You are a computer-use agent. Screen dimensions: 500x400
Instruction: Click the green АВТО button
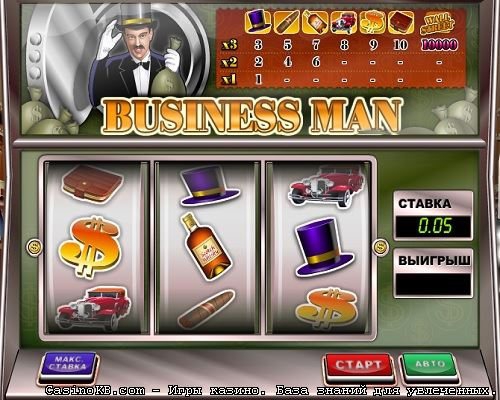[430, 366]
